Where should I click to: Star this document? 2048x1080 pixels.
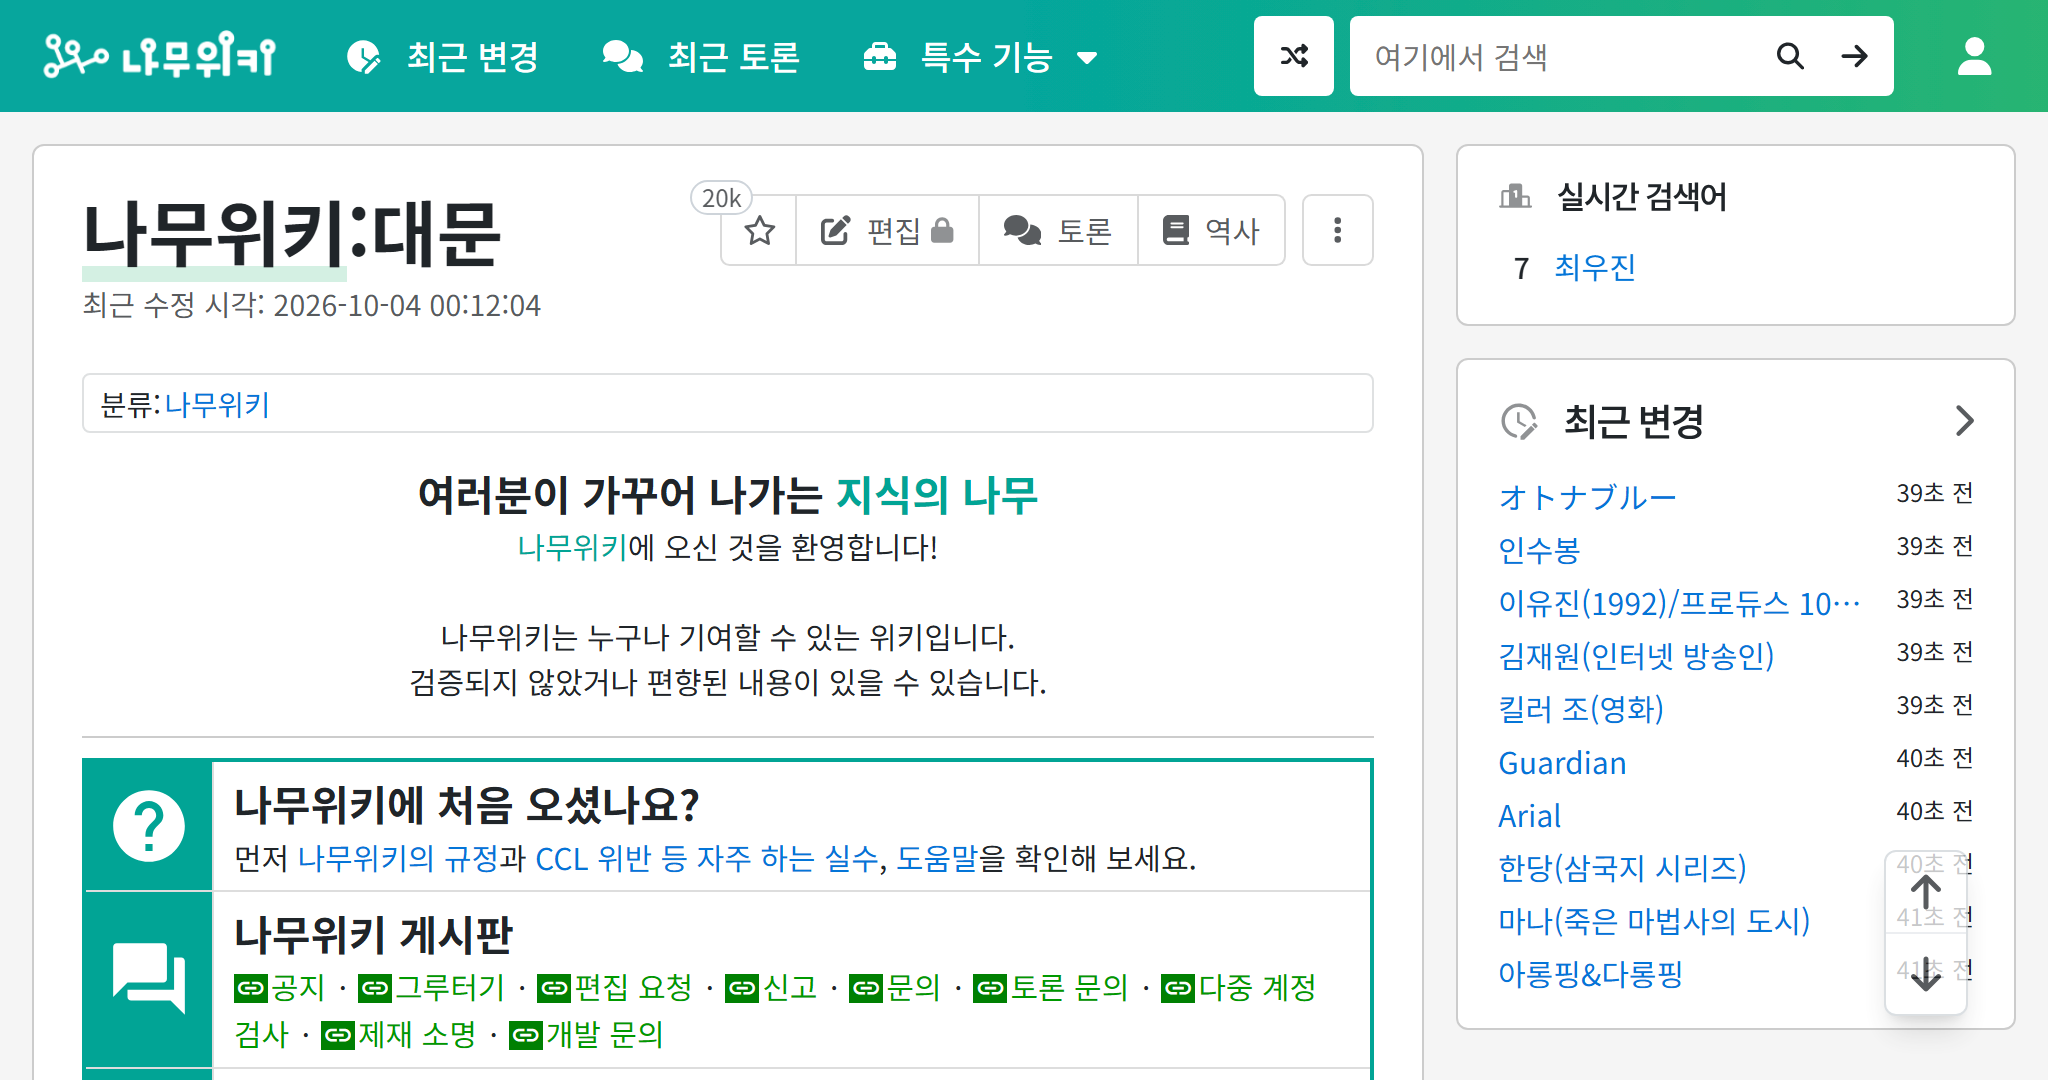point(760,231)
